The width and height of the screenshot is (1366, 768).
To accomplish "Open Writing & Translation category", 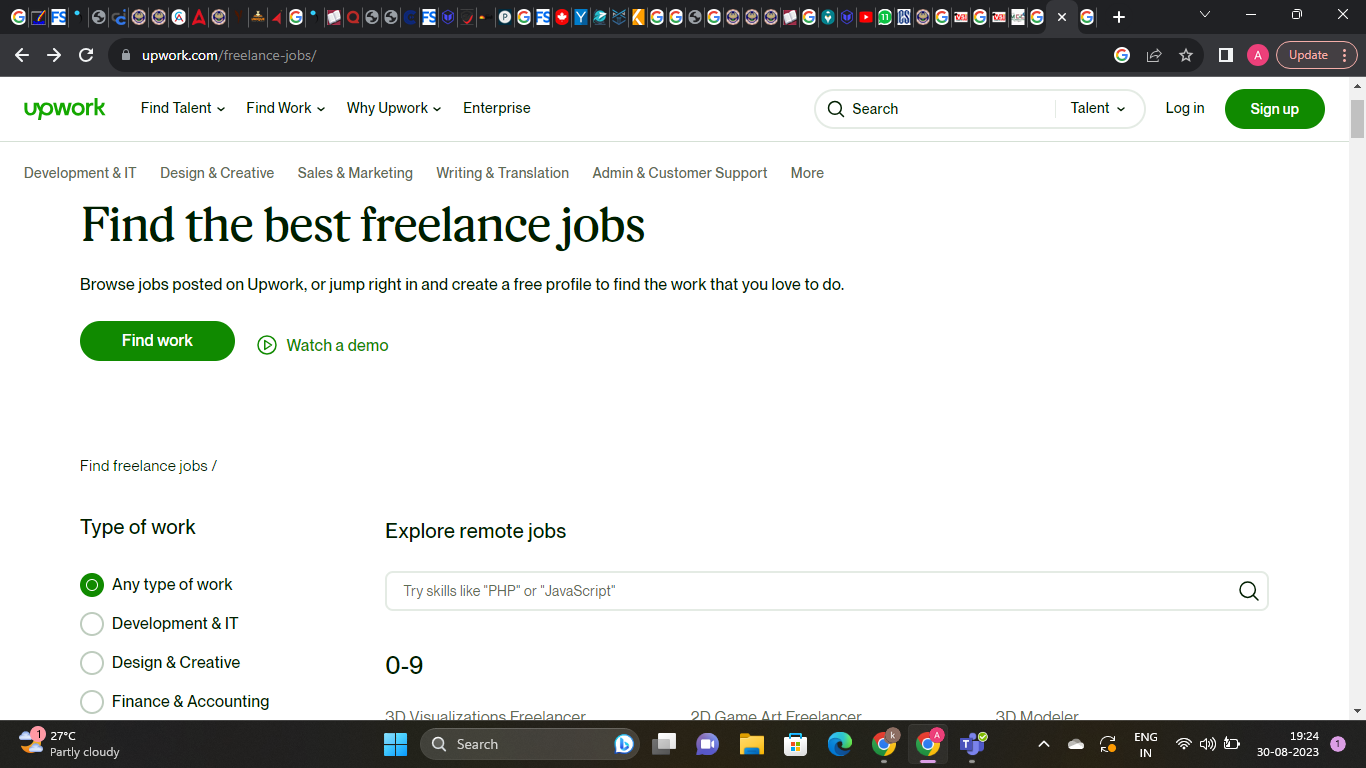I will pyautogui.click(x=502, y=173).
